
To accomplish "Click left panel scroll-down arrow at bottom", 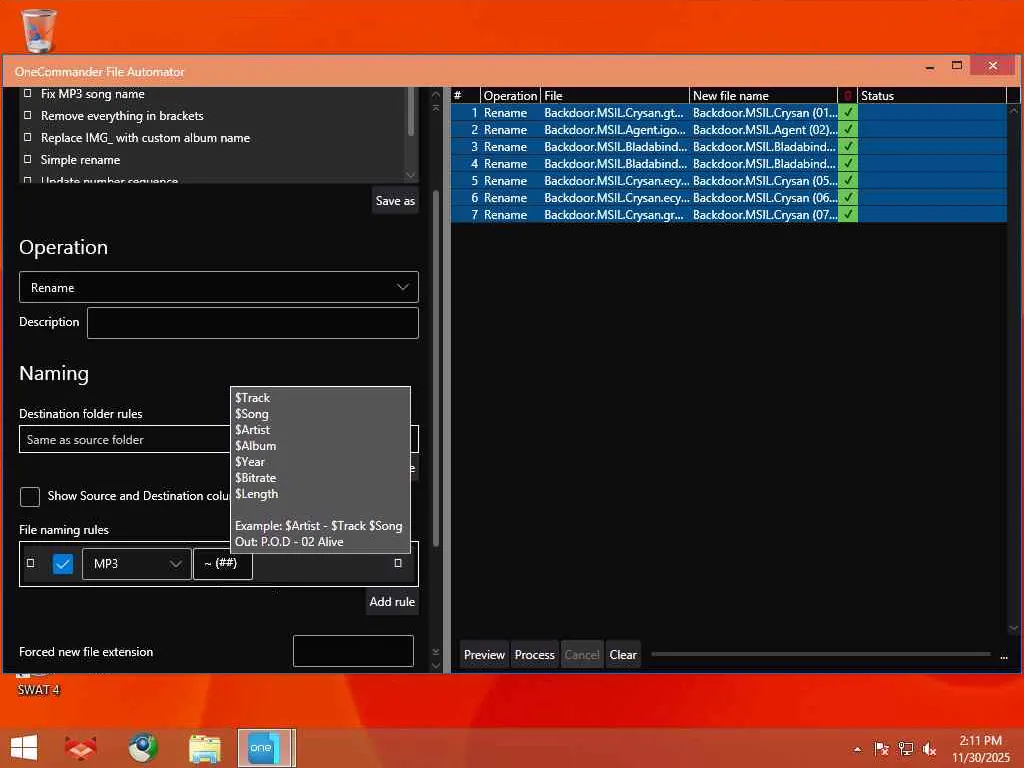I will pyautogui.click(x=436, y=665).
